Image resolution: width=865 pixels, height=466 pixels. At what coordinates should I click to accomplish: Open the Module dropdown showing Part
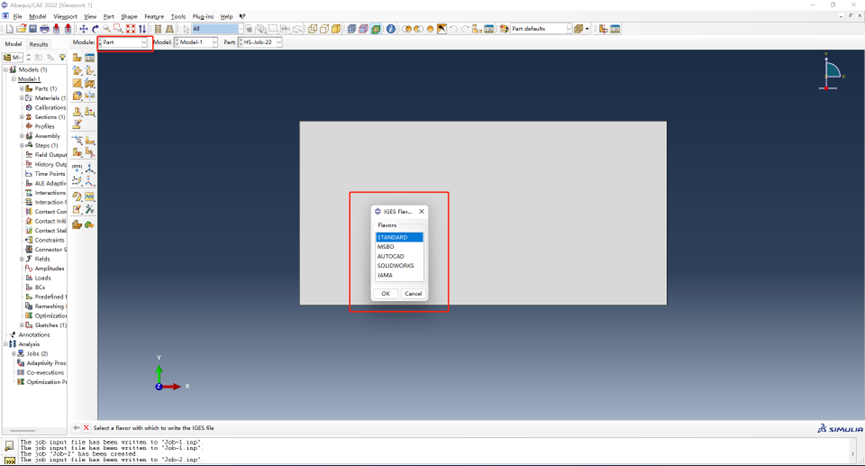pyautogui.click(x=124, y=42)
